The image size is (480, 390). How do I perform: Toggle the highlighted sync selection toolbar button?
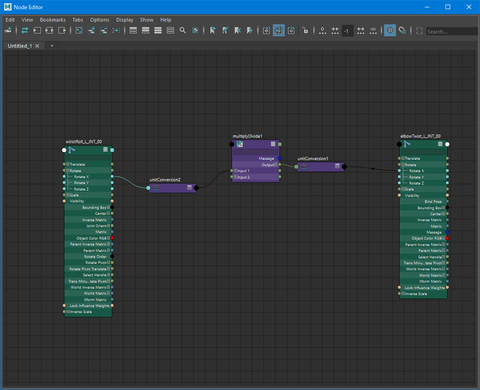tap(279, 31)
